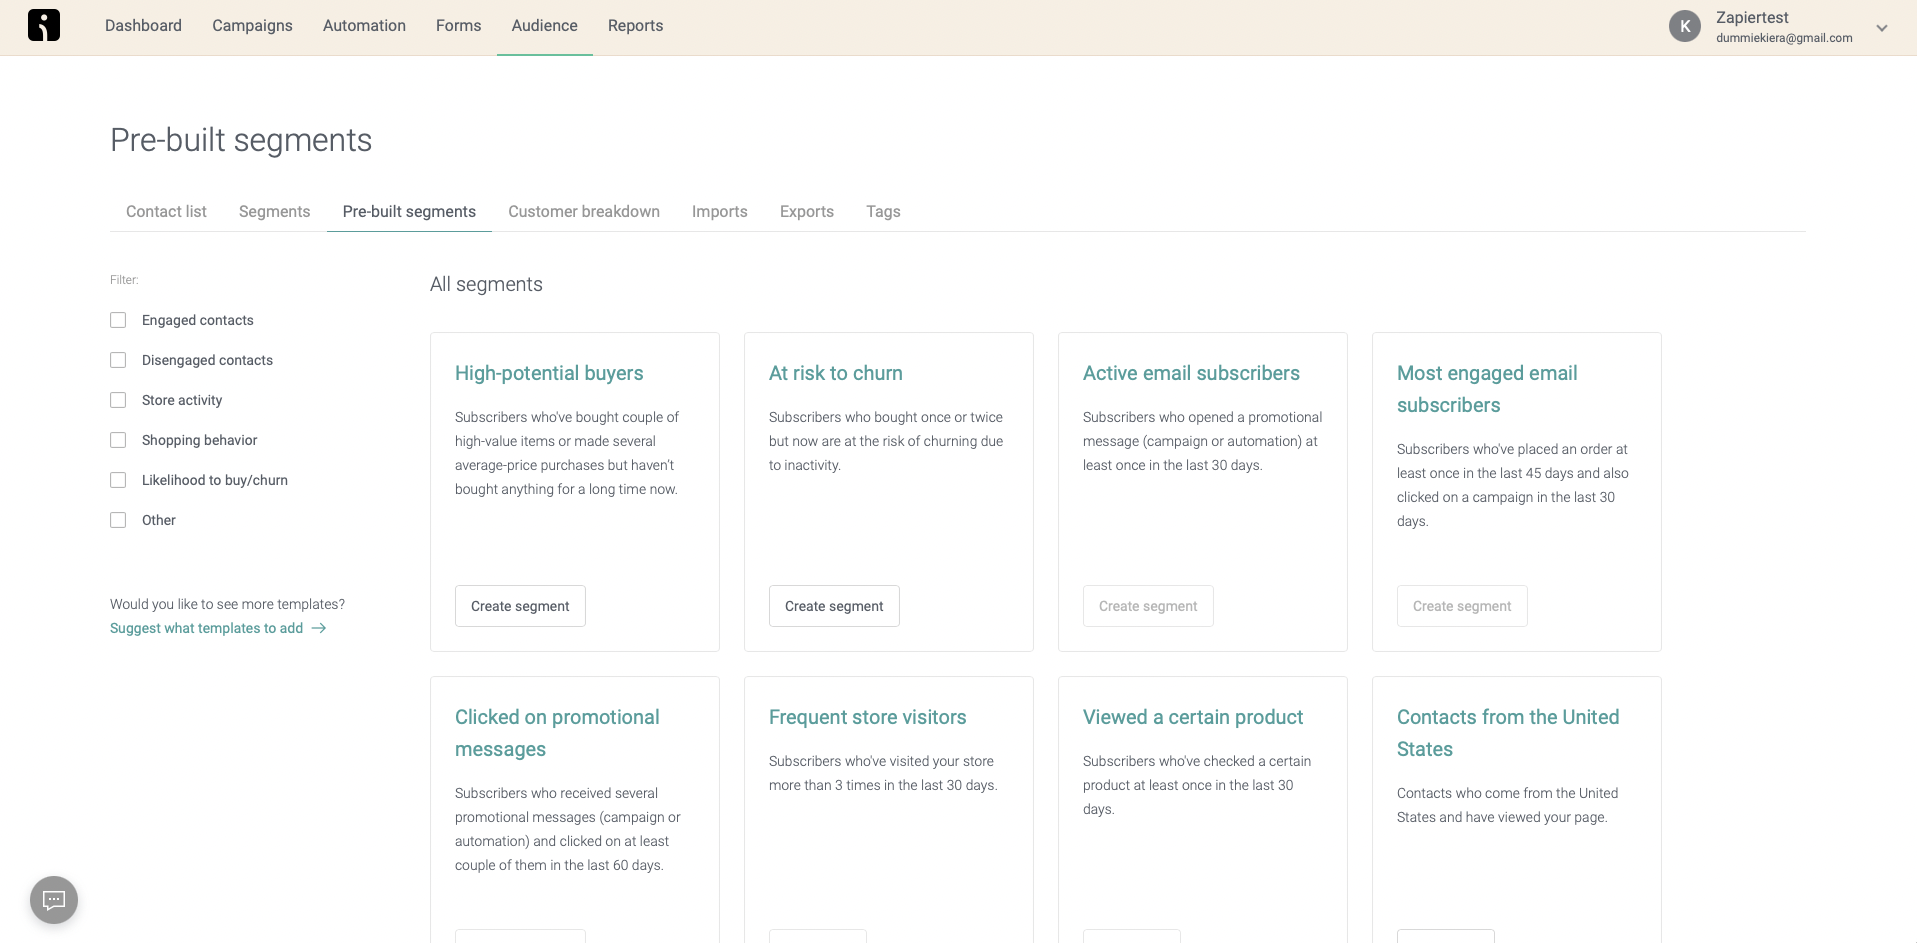Open the Customer breakdown tab
1917x943 pixels.
[x=584, y=211]
